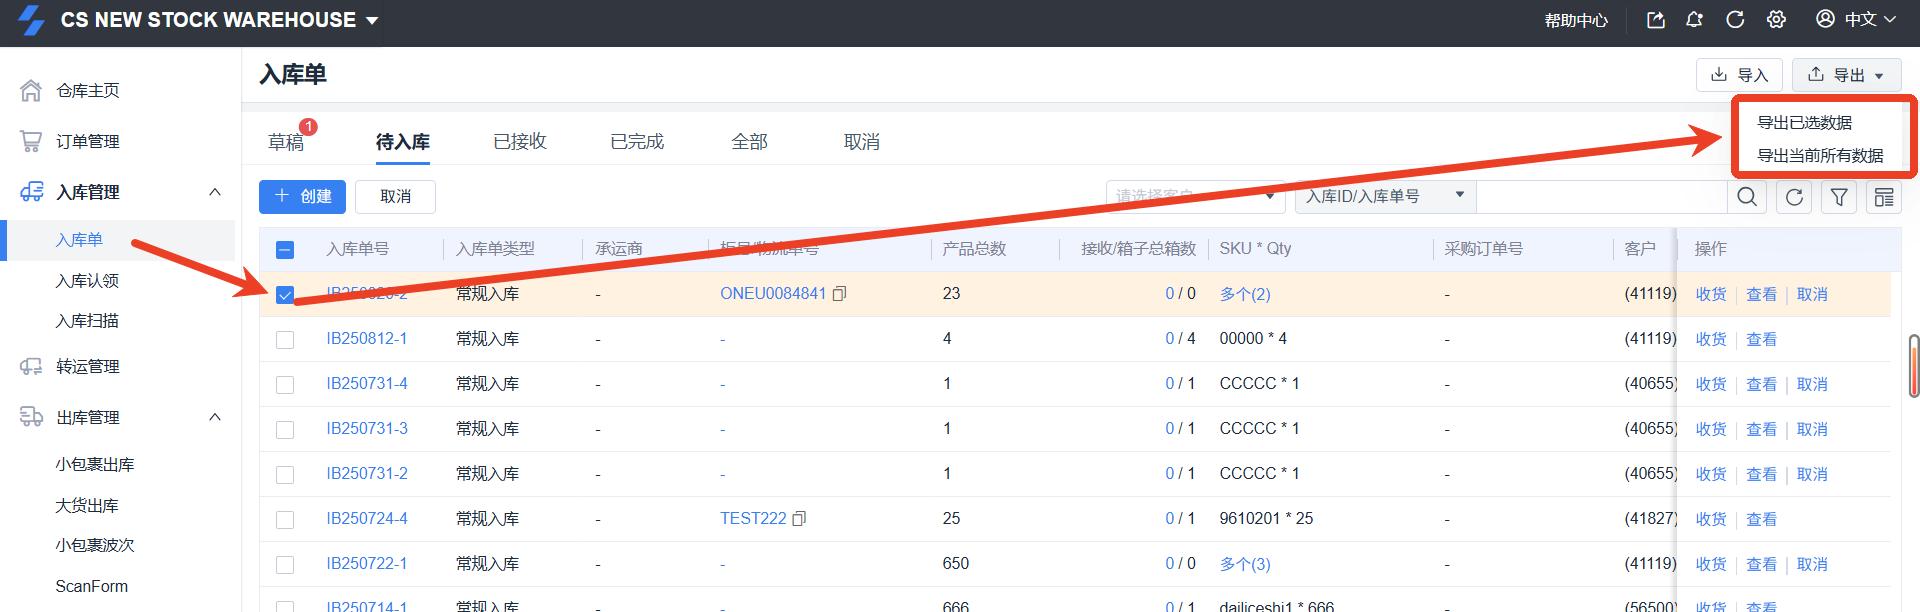Click the vertical scrollbar on right edge
The image size is (1920, 612).
(x=1914, y=365)
